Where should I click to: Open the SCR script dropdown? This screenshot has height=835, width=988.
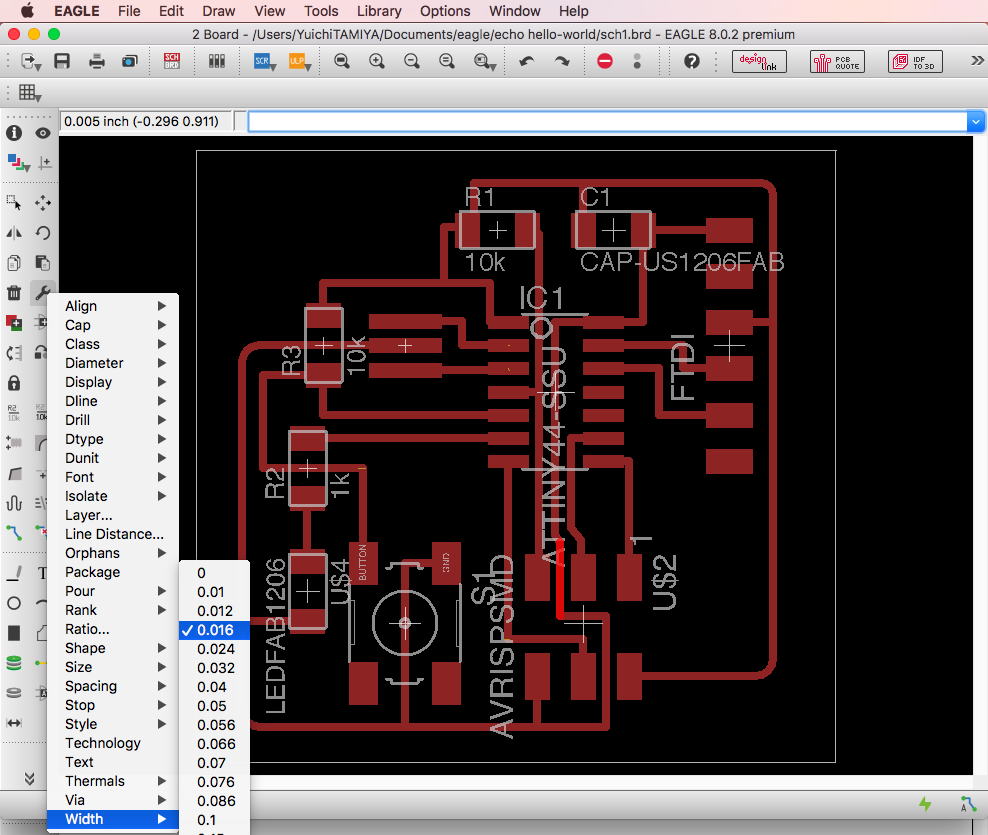[x=273, y=65]
